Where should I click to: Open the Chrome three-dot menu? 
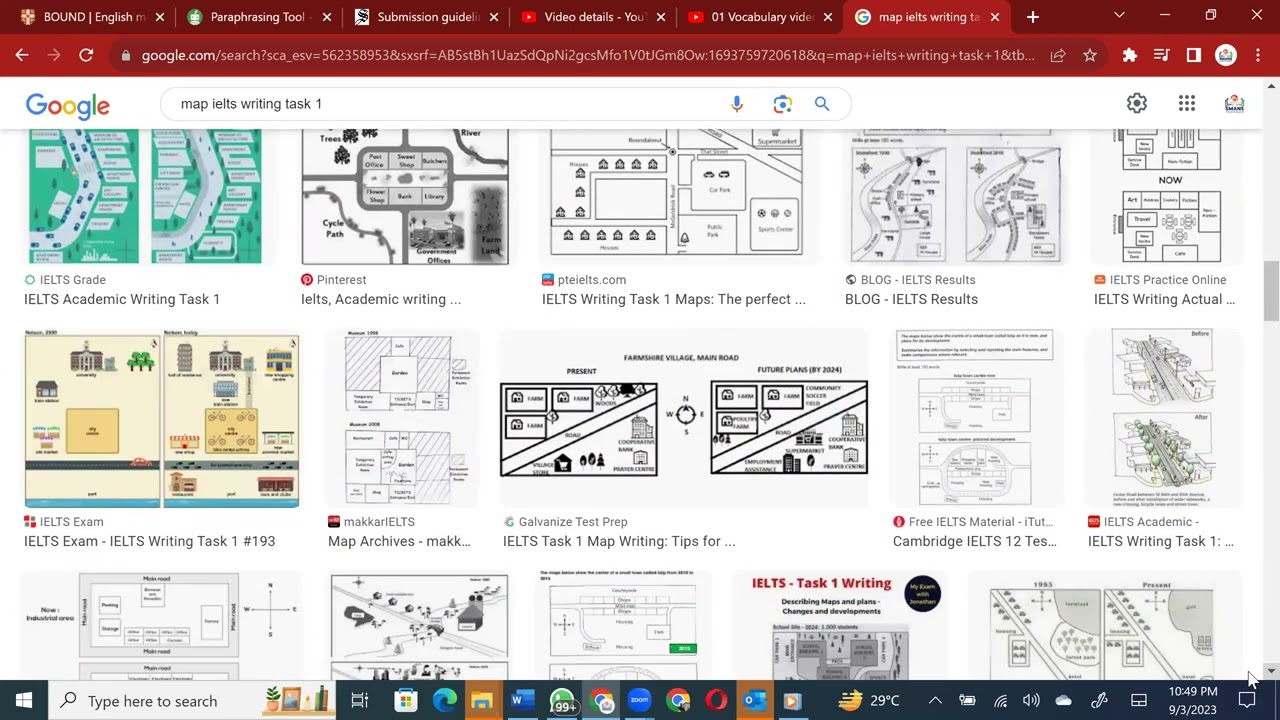point(1258,56)
